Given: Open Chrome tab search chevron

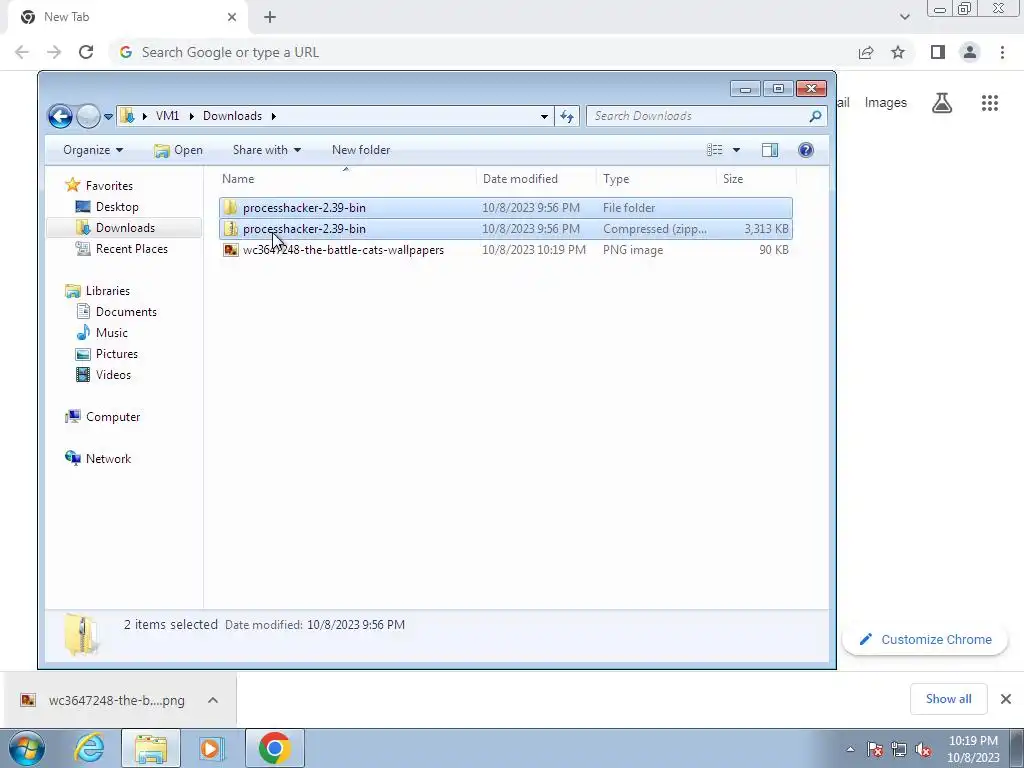Looking at the screenshot, I should click(x=904, y=17).
